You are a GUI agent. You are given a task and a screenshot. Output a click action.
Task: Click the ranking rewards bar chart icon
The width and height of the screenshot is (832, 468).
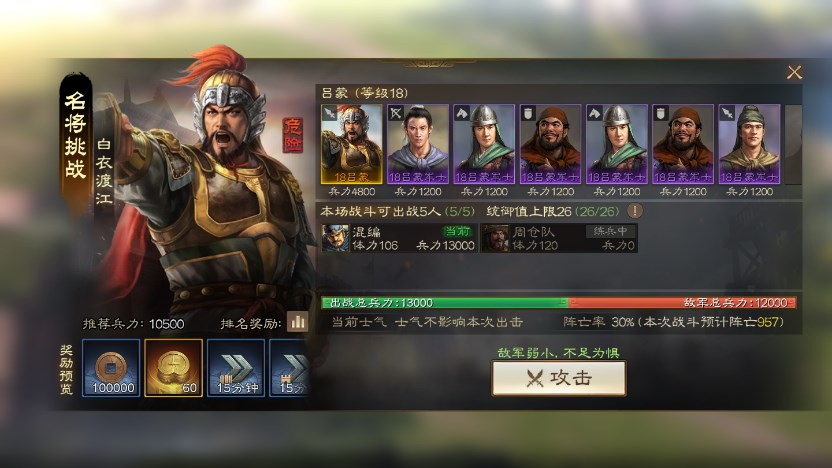click(297, 322)
